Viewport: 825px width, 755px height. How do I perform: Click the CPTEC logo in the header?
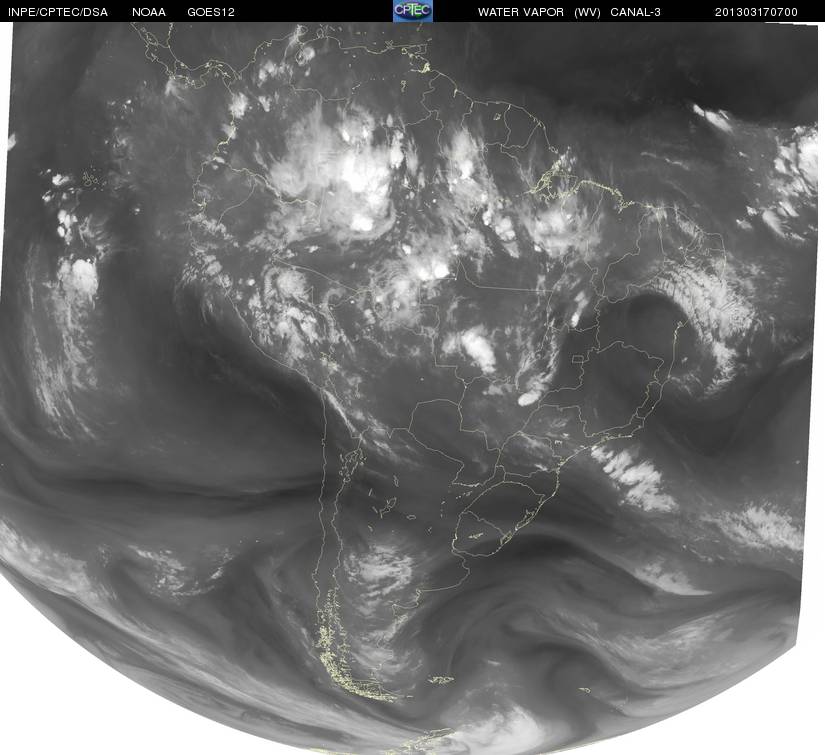[413, 11]
